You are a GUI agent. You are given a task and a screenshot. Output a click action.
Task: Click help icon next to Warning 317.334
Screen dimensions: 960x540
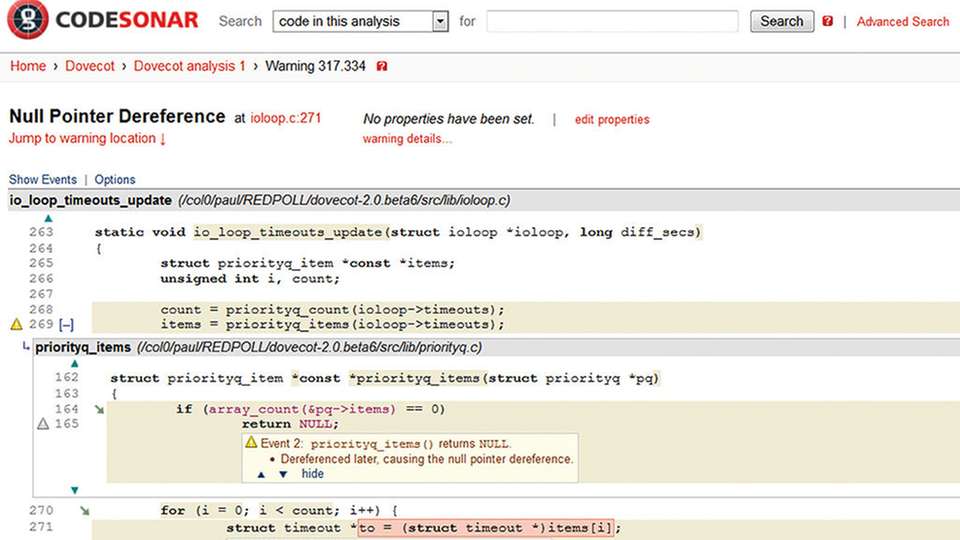[x=381, y=66]
